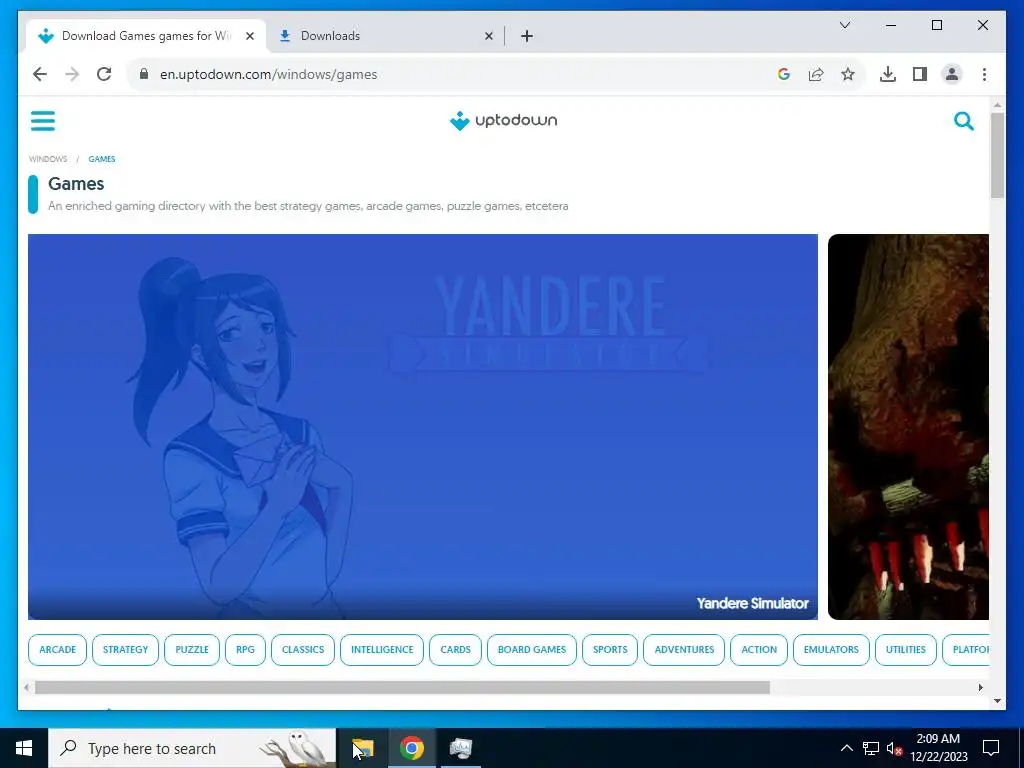This screenshot has width=1024, height=768.
Task: Follow the GAMES breadcrumb link
Action: 102,159
